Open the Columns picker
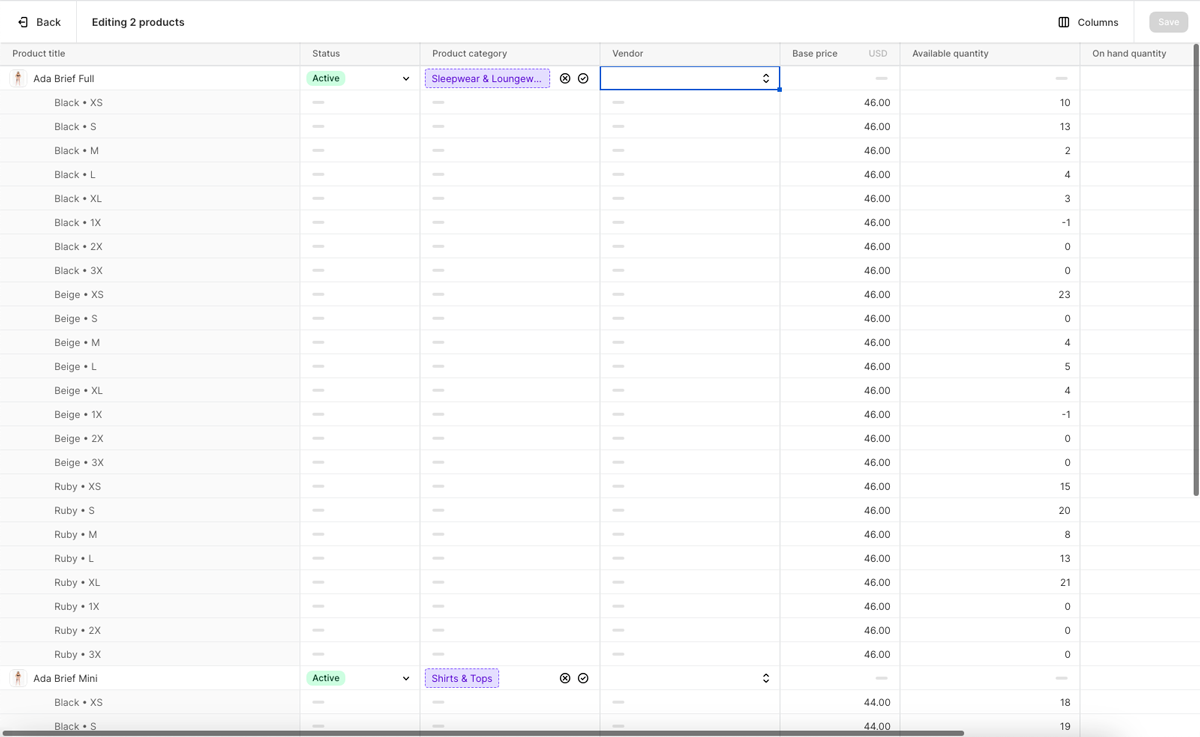The image size is (1200, 737). click(x=1088, y=22)
